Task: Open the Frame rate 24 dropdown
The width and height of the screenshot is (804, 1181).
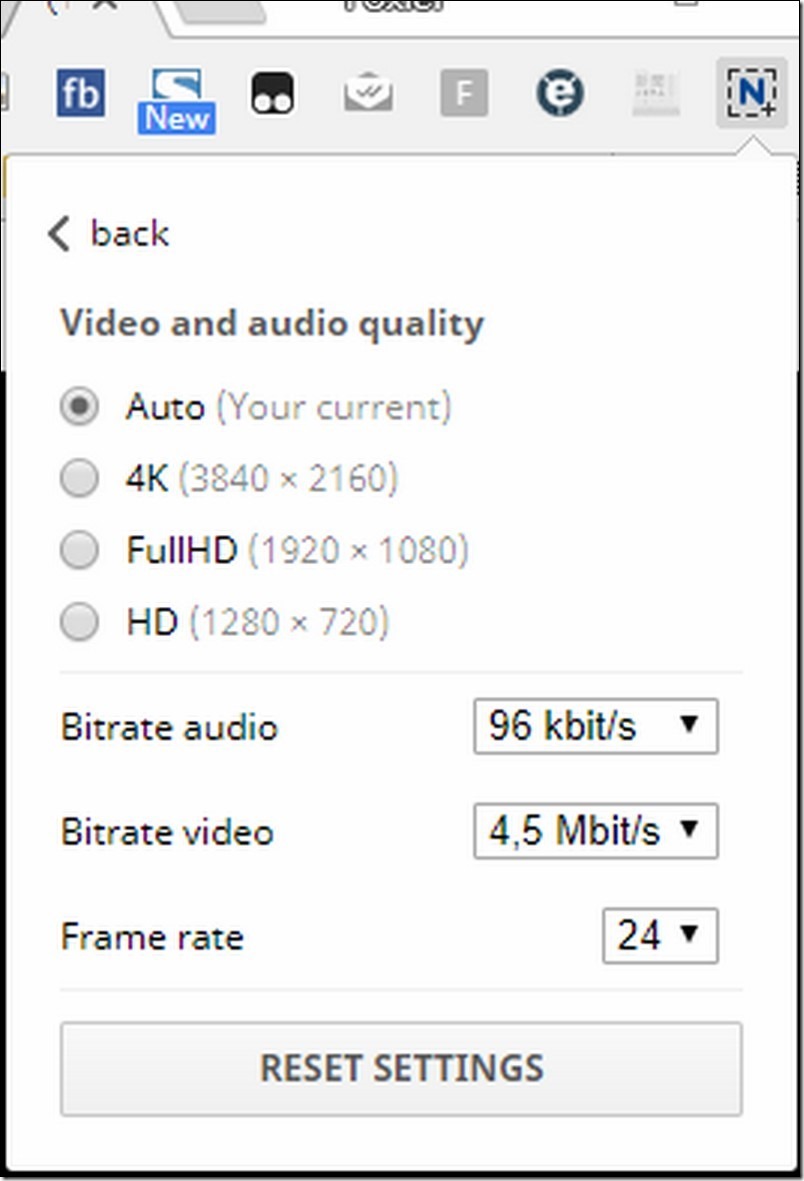Action: coord(660,935)
